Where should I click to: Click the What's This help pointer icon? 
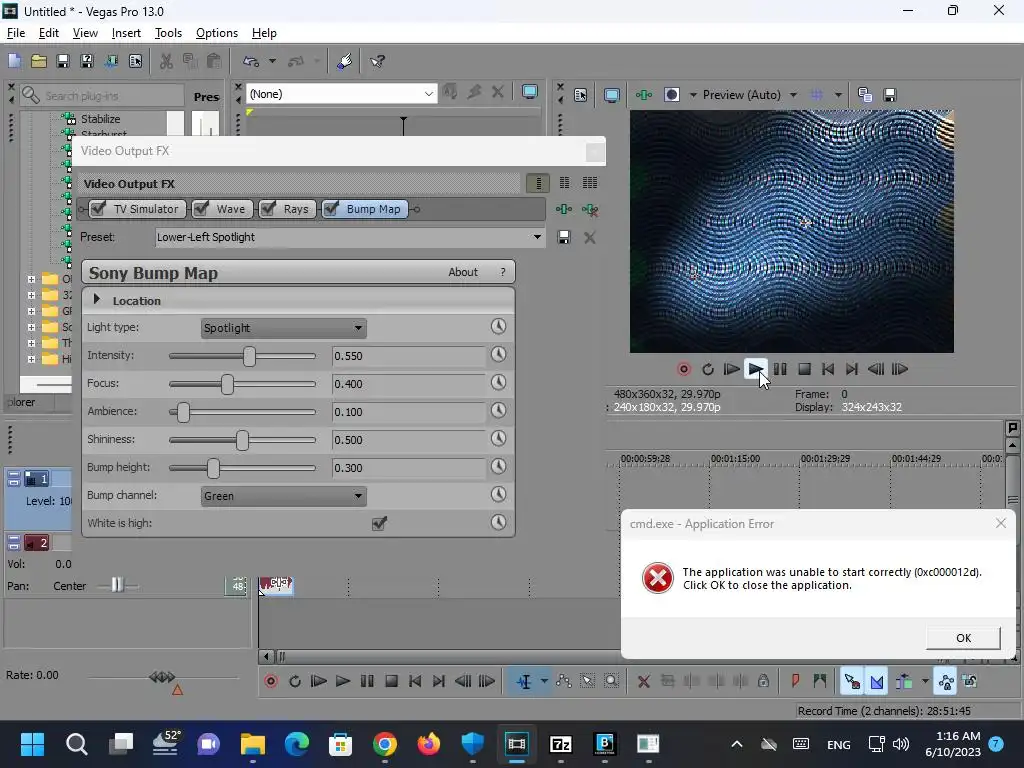tap(377, 61)
